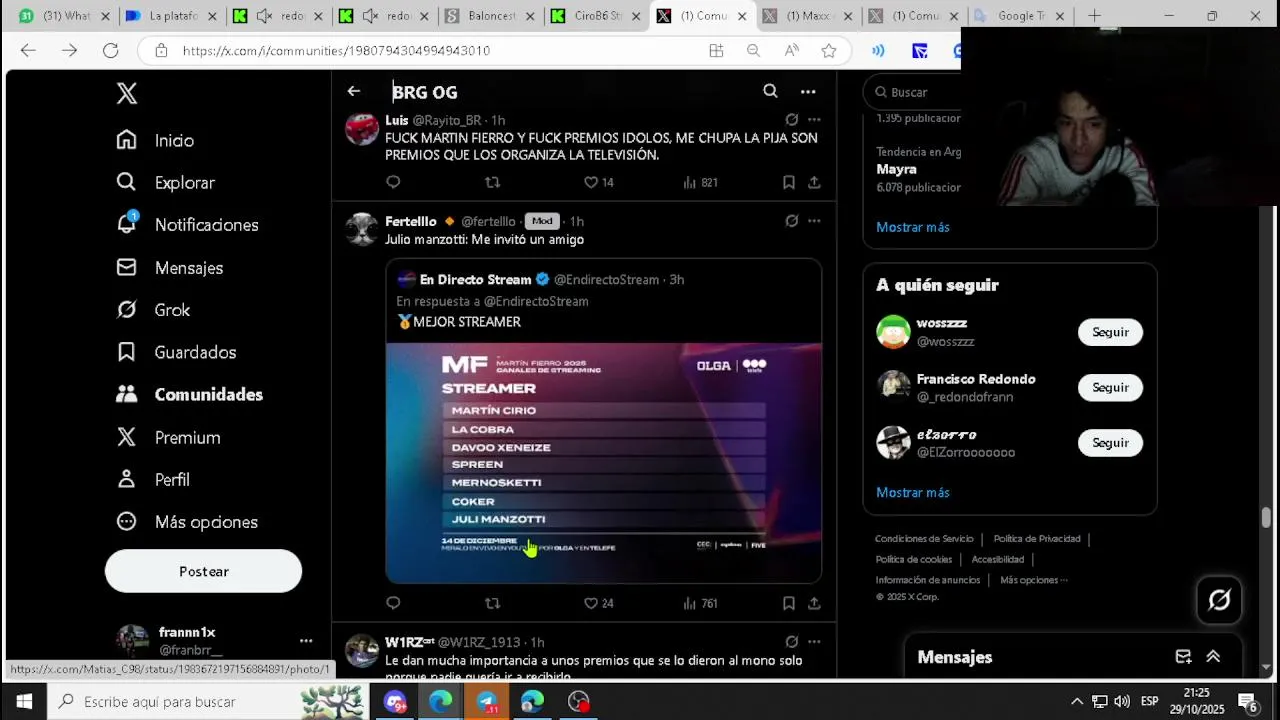Open the Mayra trending topic
Image resolution: width=1280 pixels, height=720 pixels.
pos(896,169)
